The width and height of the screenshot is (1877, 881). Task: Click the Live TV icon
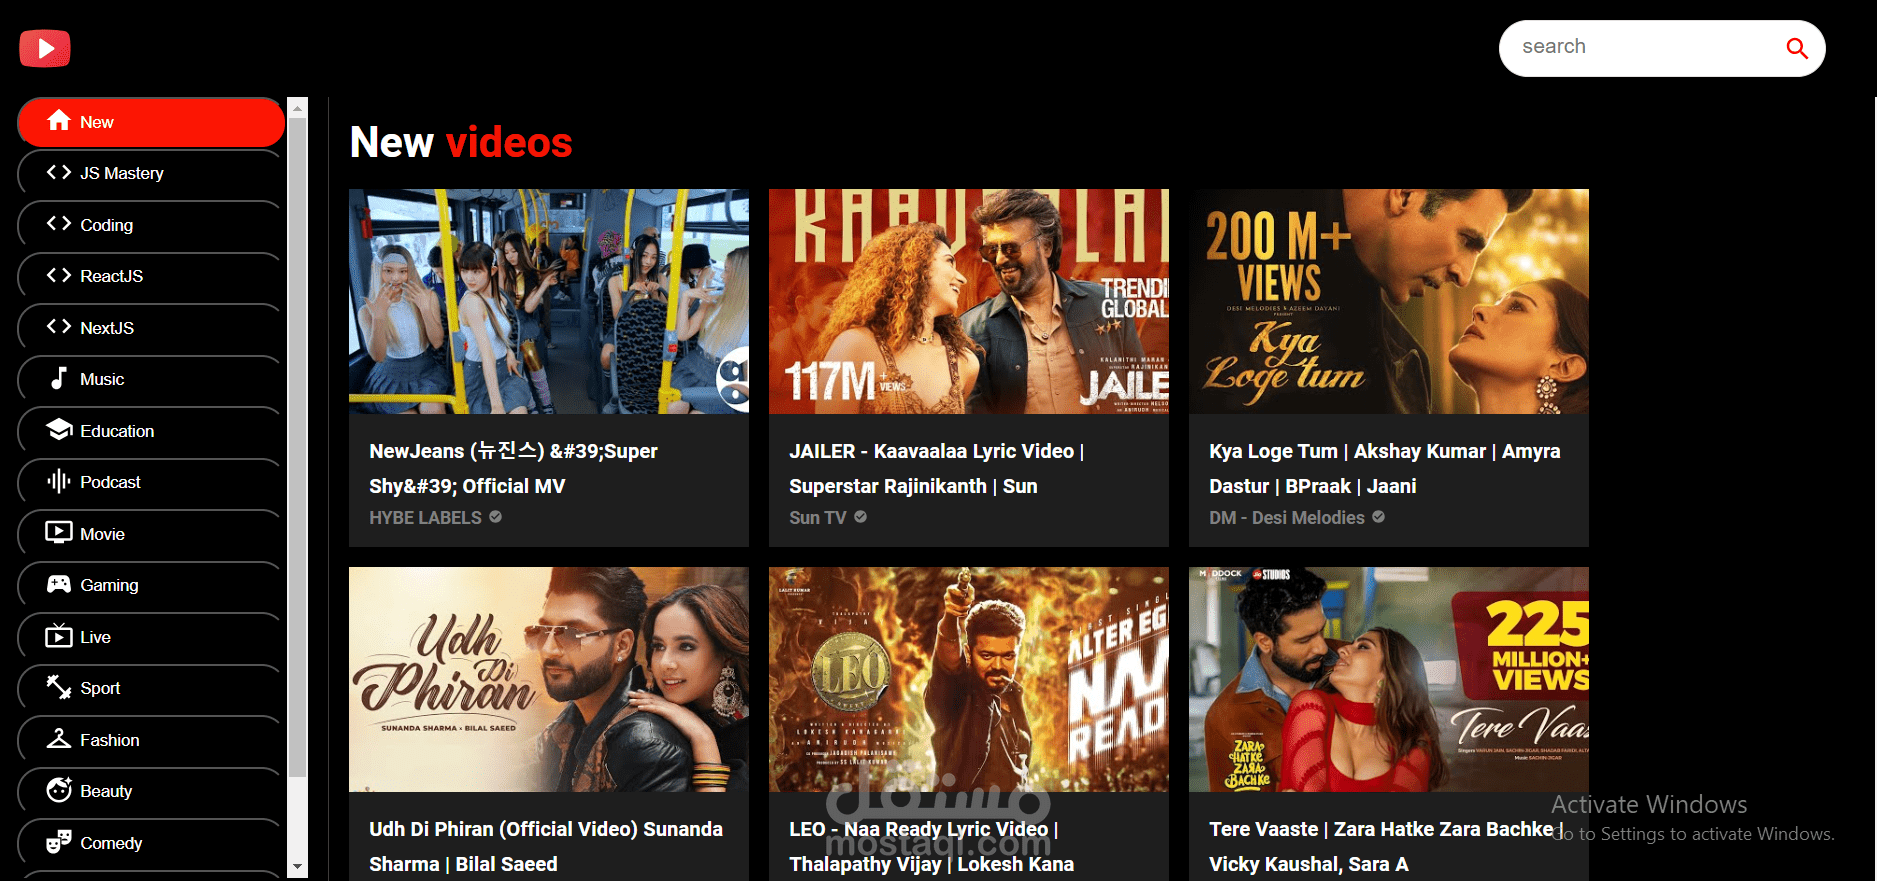coord(59,635)
